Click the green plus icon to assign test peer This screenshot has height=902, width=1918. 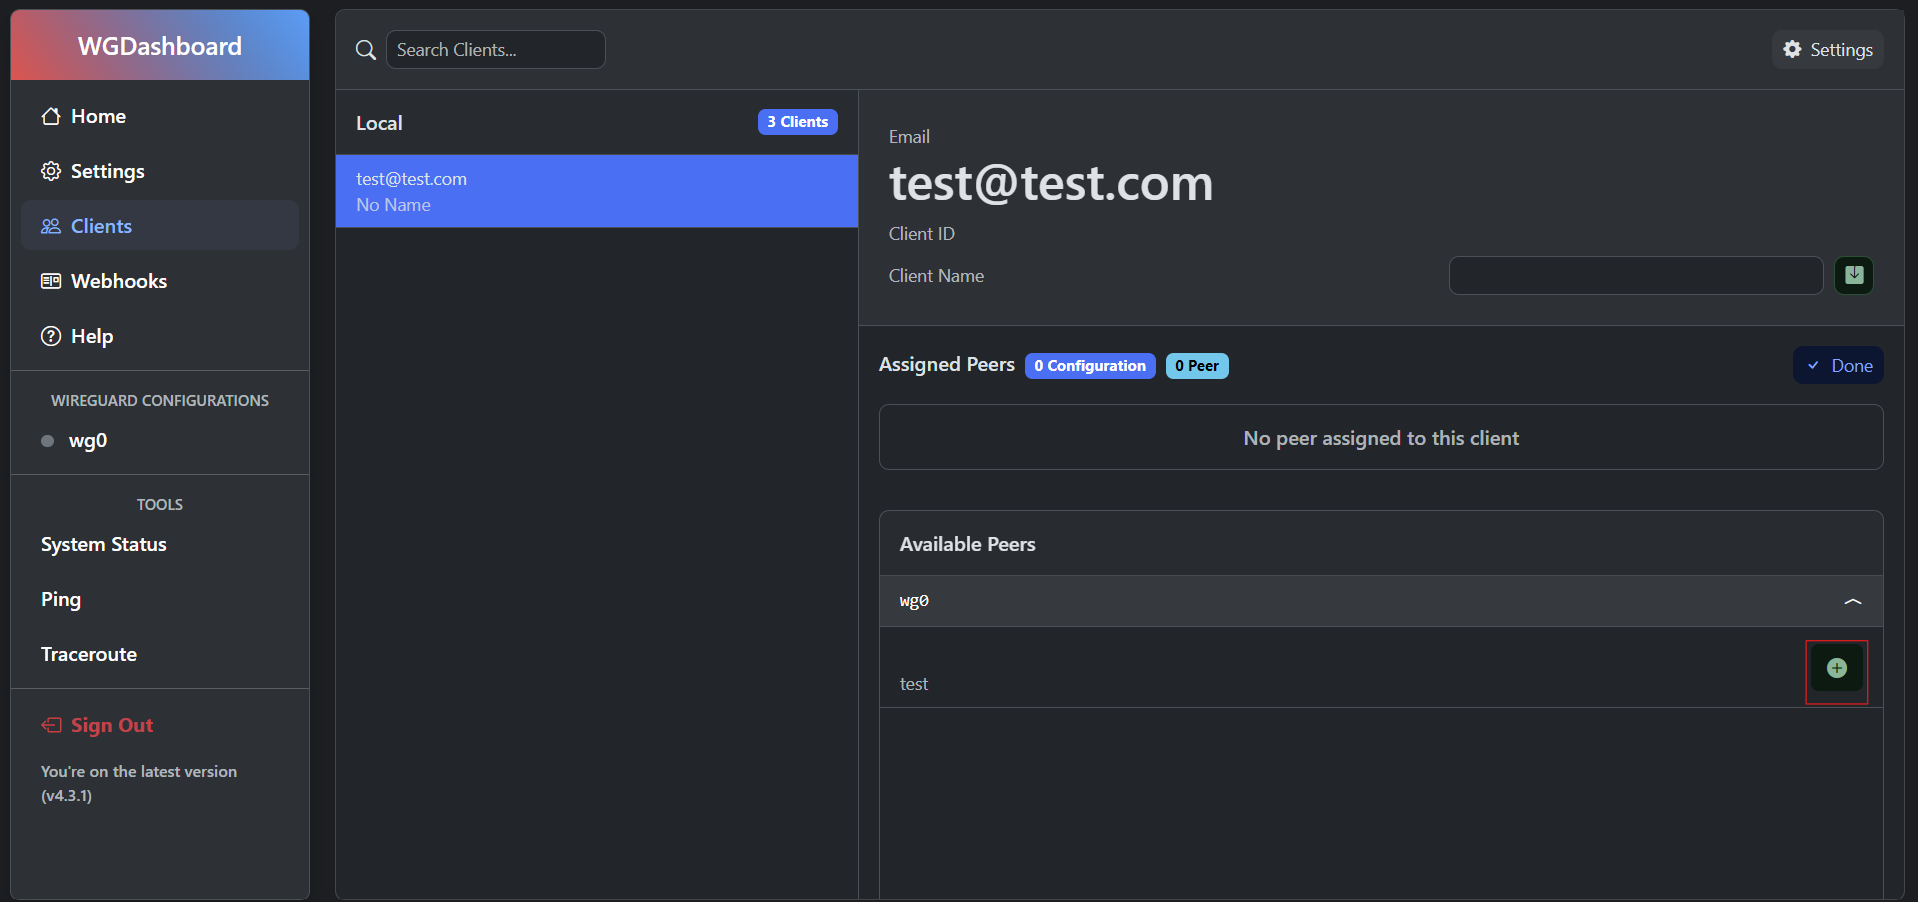1836,669
